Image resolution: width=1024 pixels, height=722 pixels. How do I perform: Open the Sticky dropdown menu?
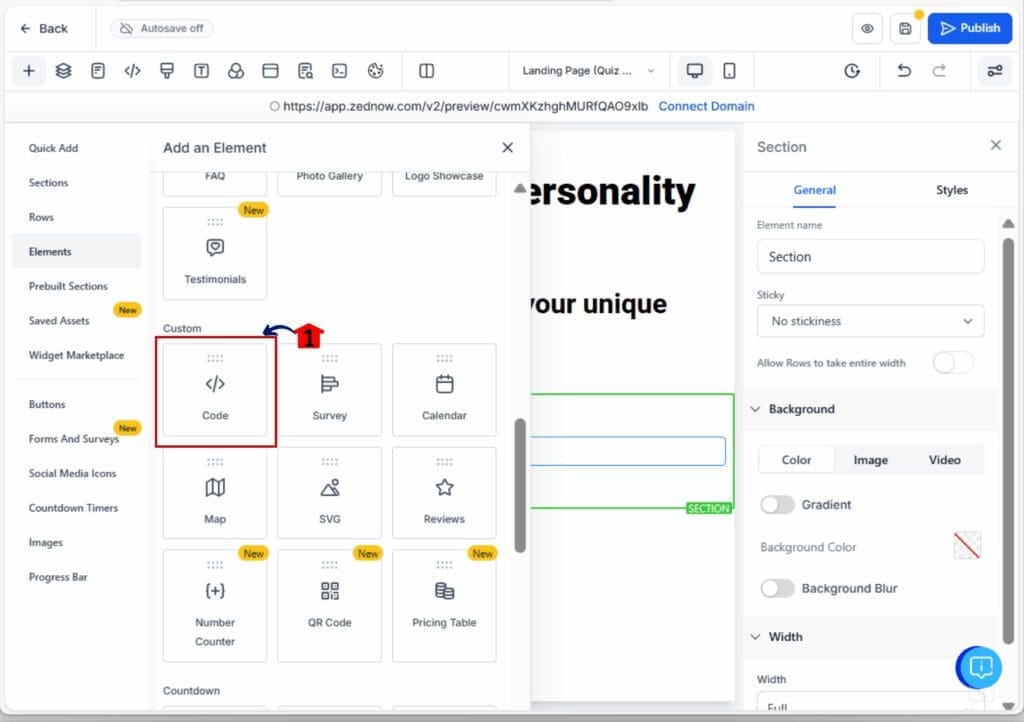tap(870, 321)
